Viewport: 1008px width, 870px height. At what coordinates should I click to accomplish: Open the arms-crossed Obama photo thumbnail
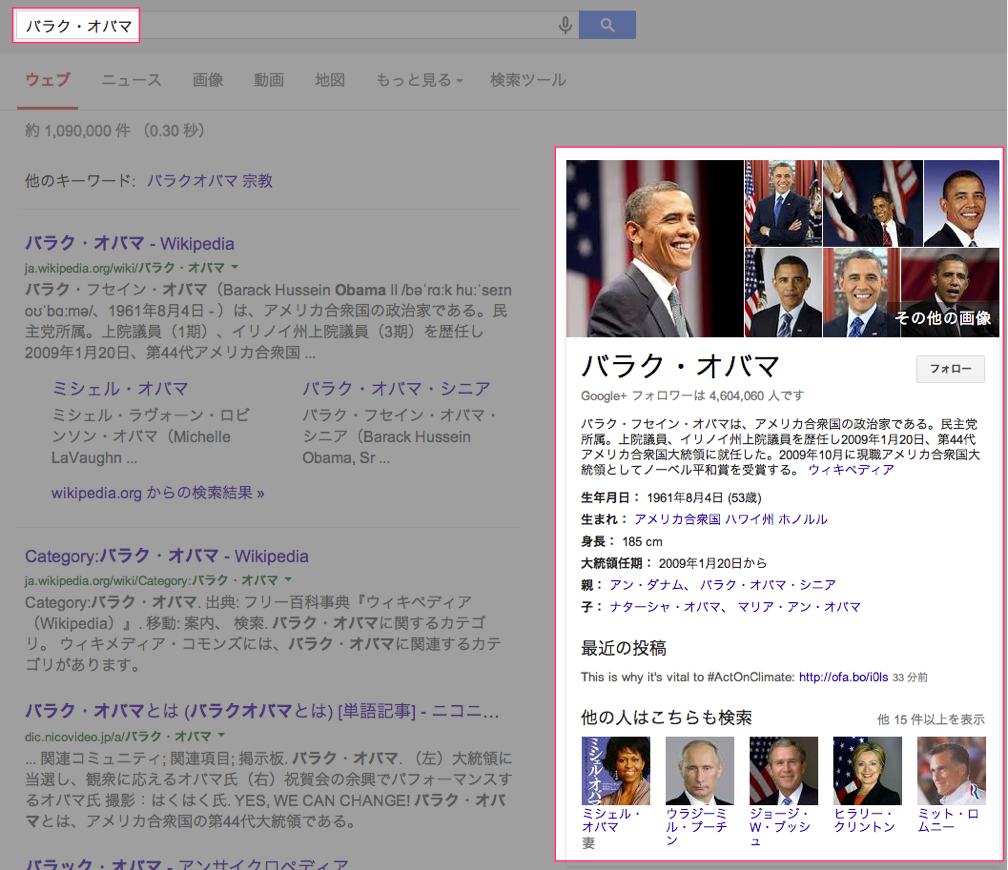[783, 203]
